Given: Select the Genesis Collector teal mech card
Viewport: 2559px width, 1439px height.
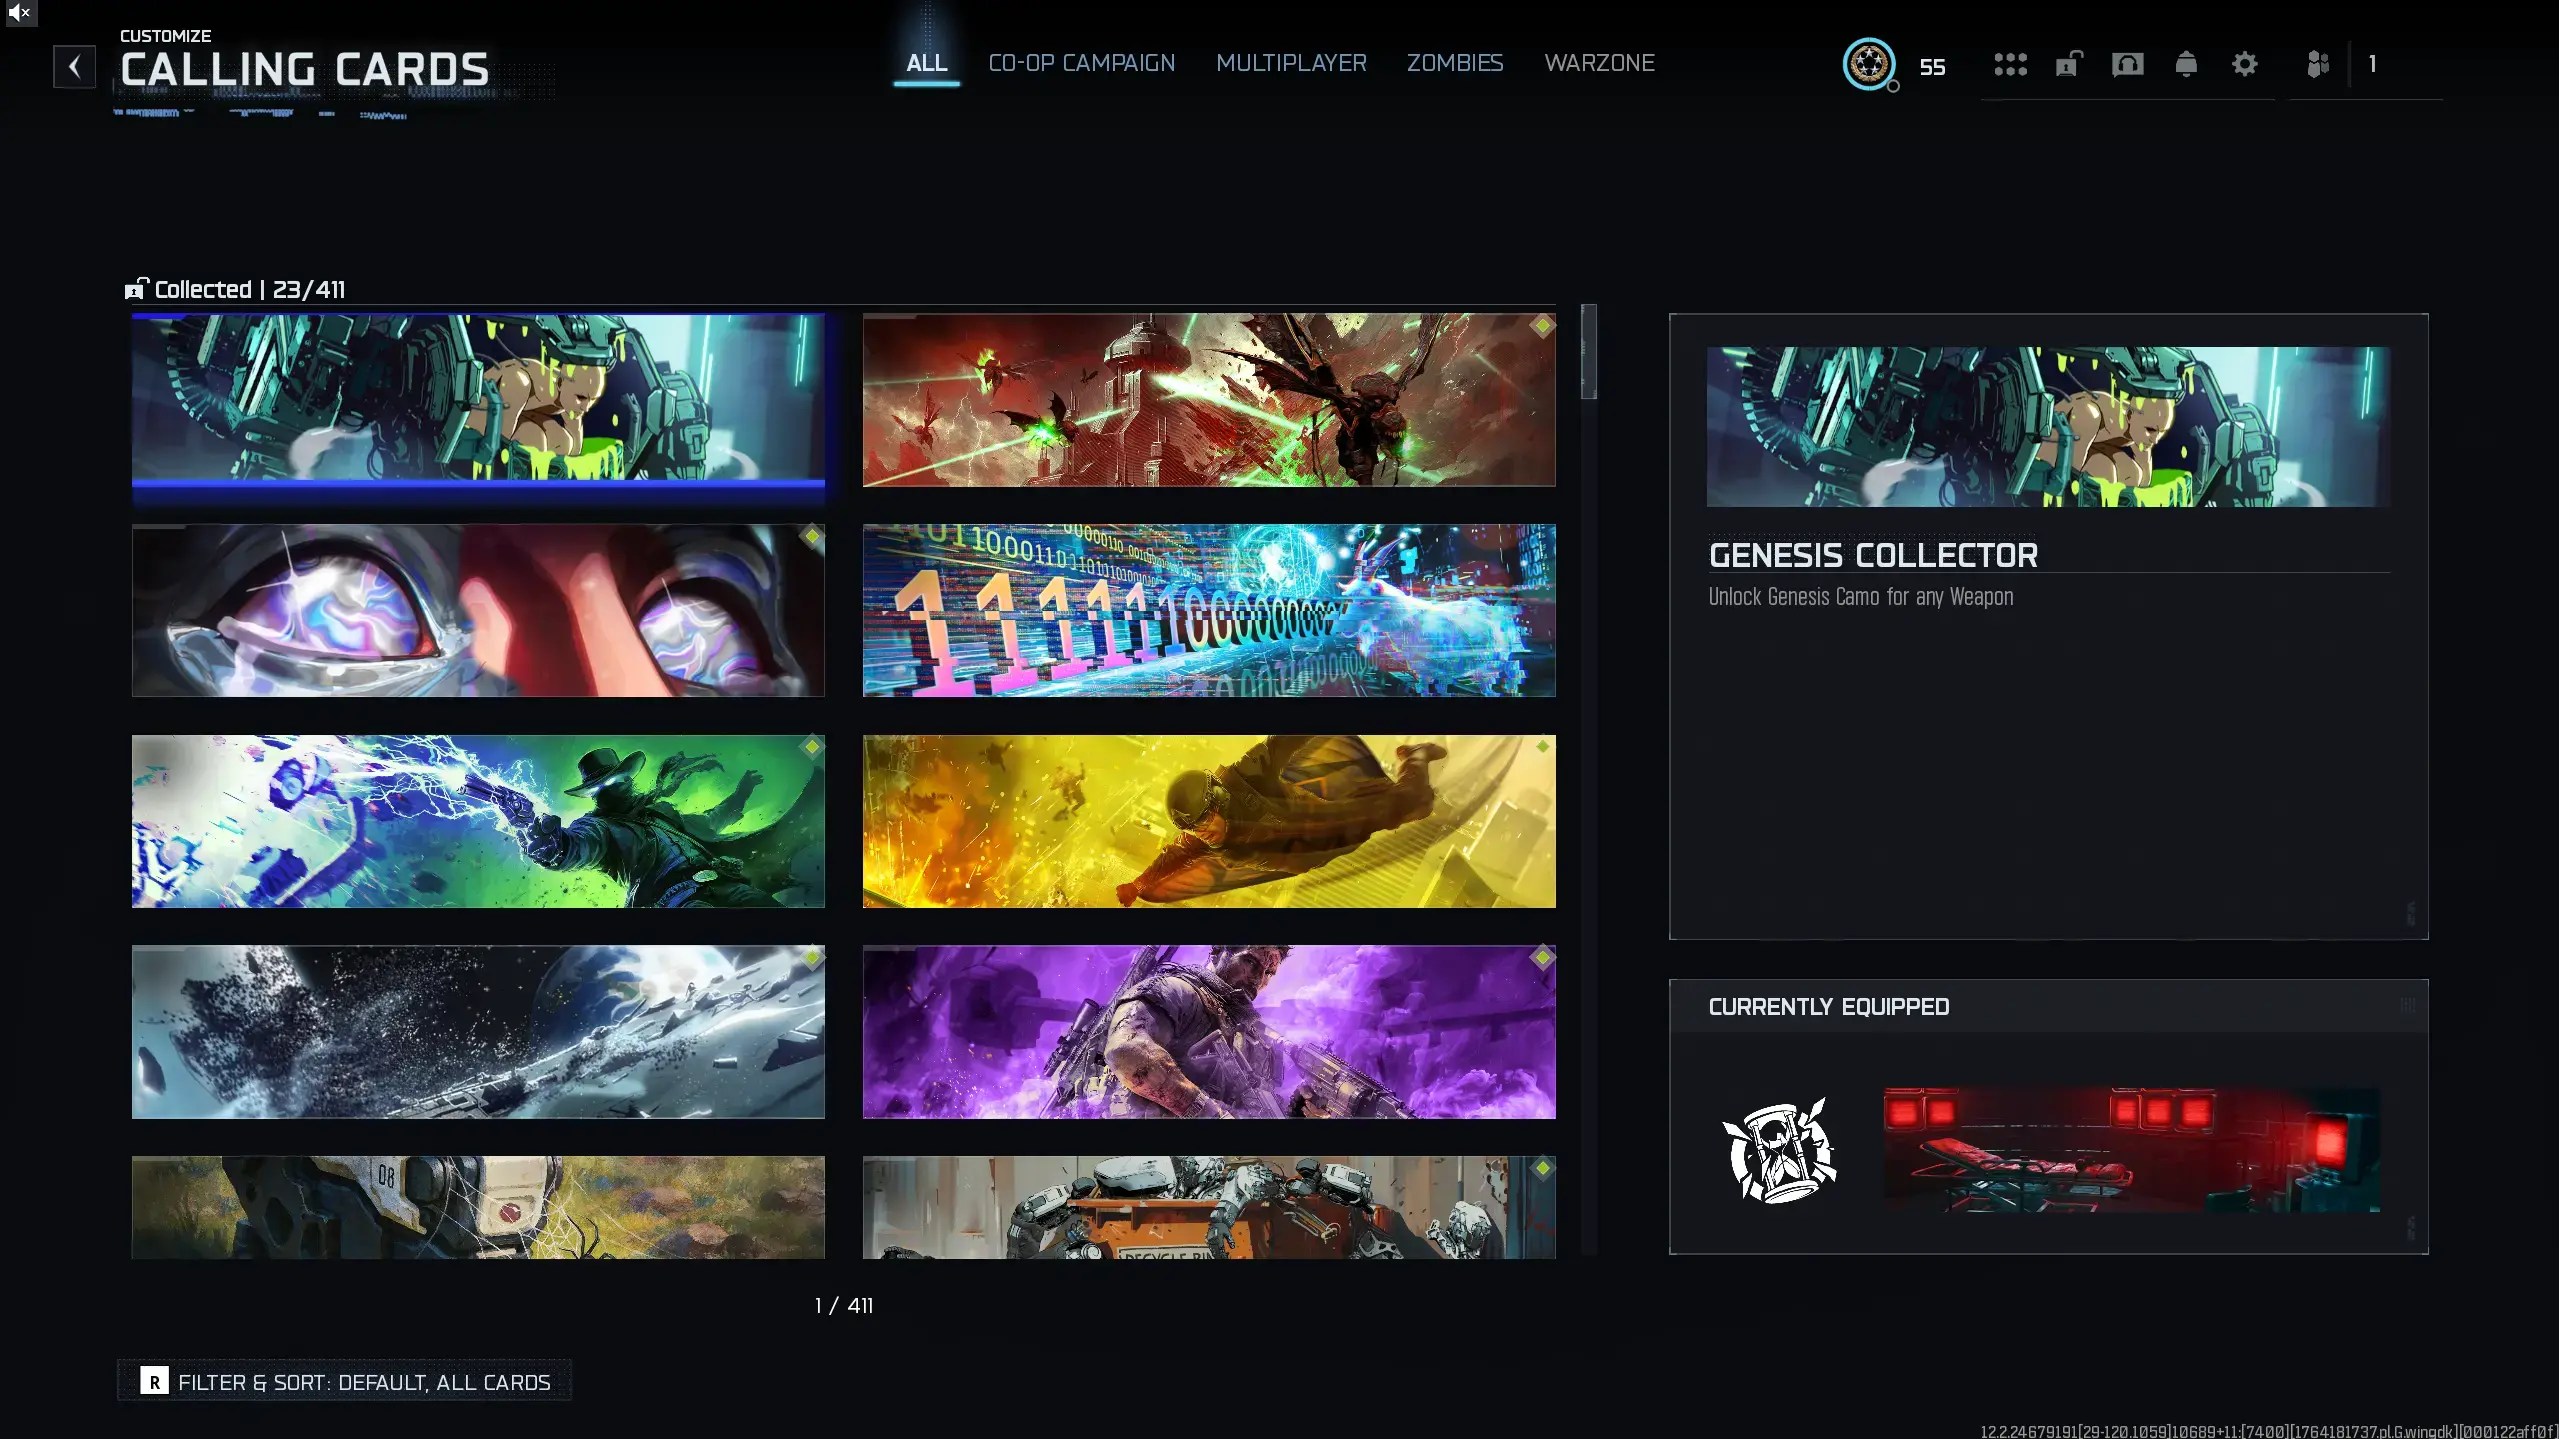Looking at the screenshot, I should click(478, 400).
